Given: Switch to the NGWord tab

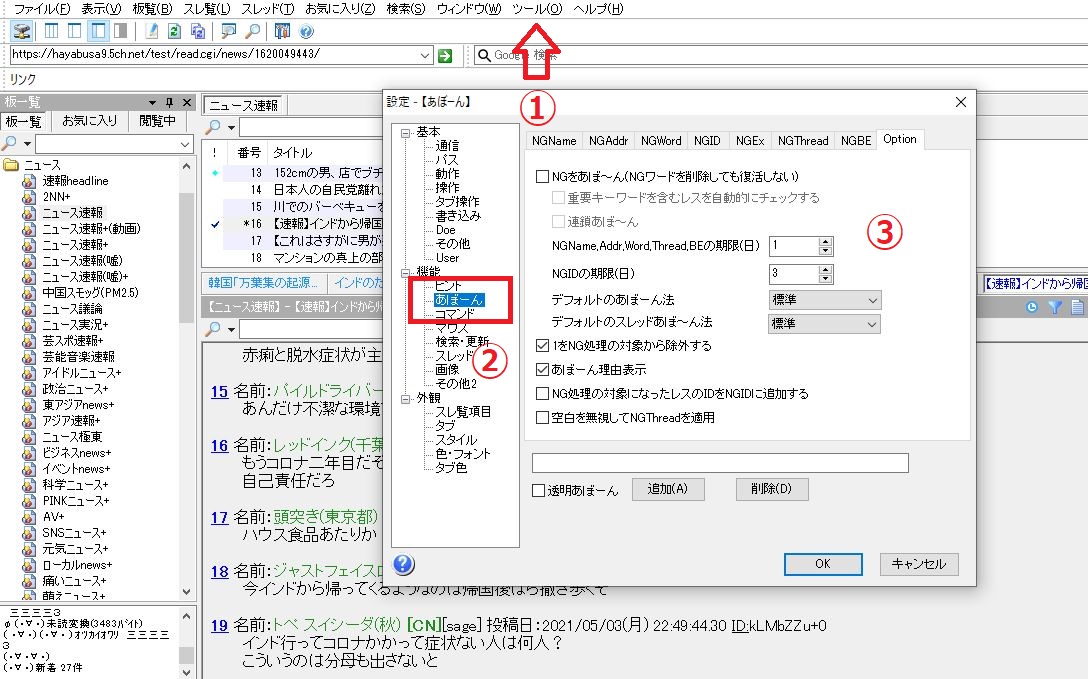Looking at the screenshot, I should 661,141.
